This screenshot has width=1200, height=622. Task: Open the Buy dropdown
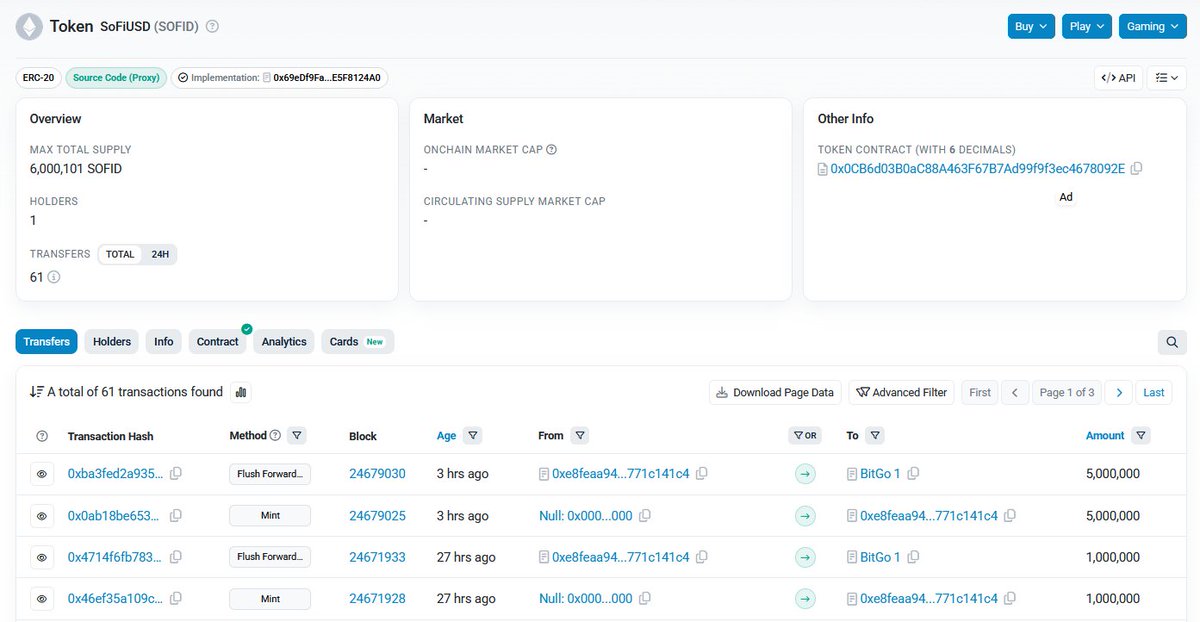click(x=1032, y=27)
